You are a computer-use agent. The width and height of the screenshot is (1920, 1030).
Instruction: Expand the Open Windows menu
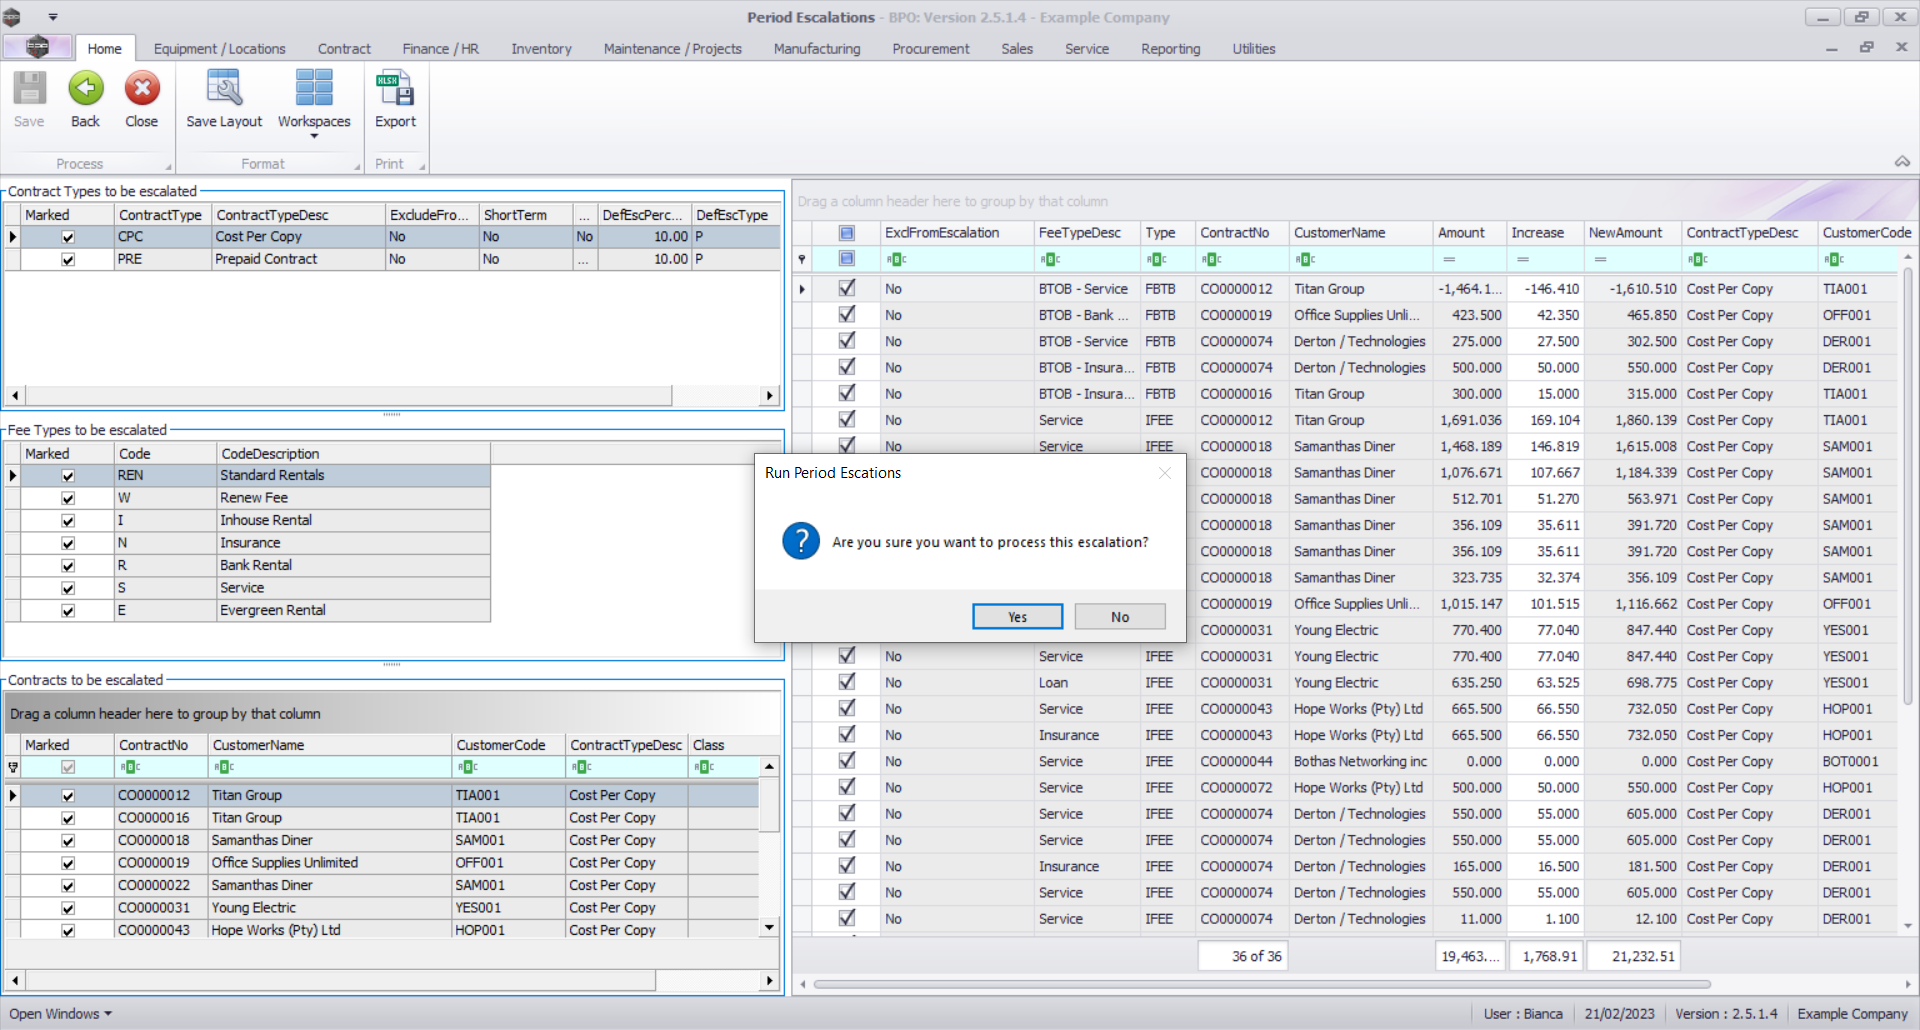(x=60, y=1013)
